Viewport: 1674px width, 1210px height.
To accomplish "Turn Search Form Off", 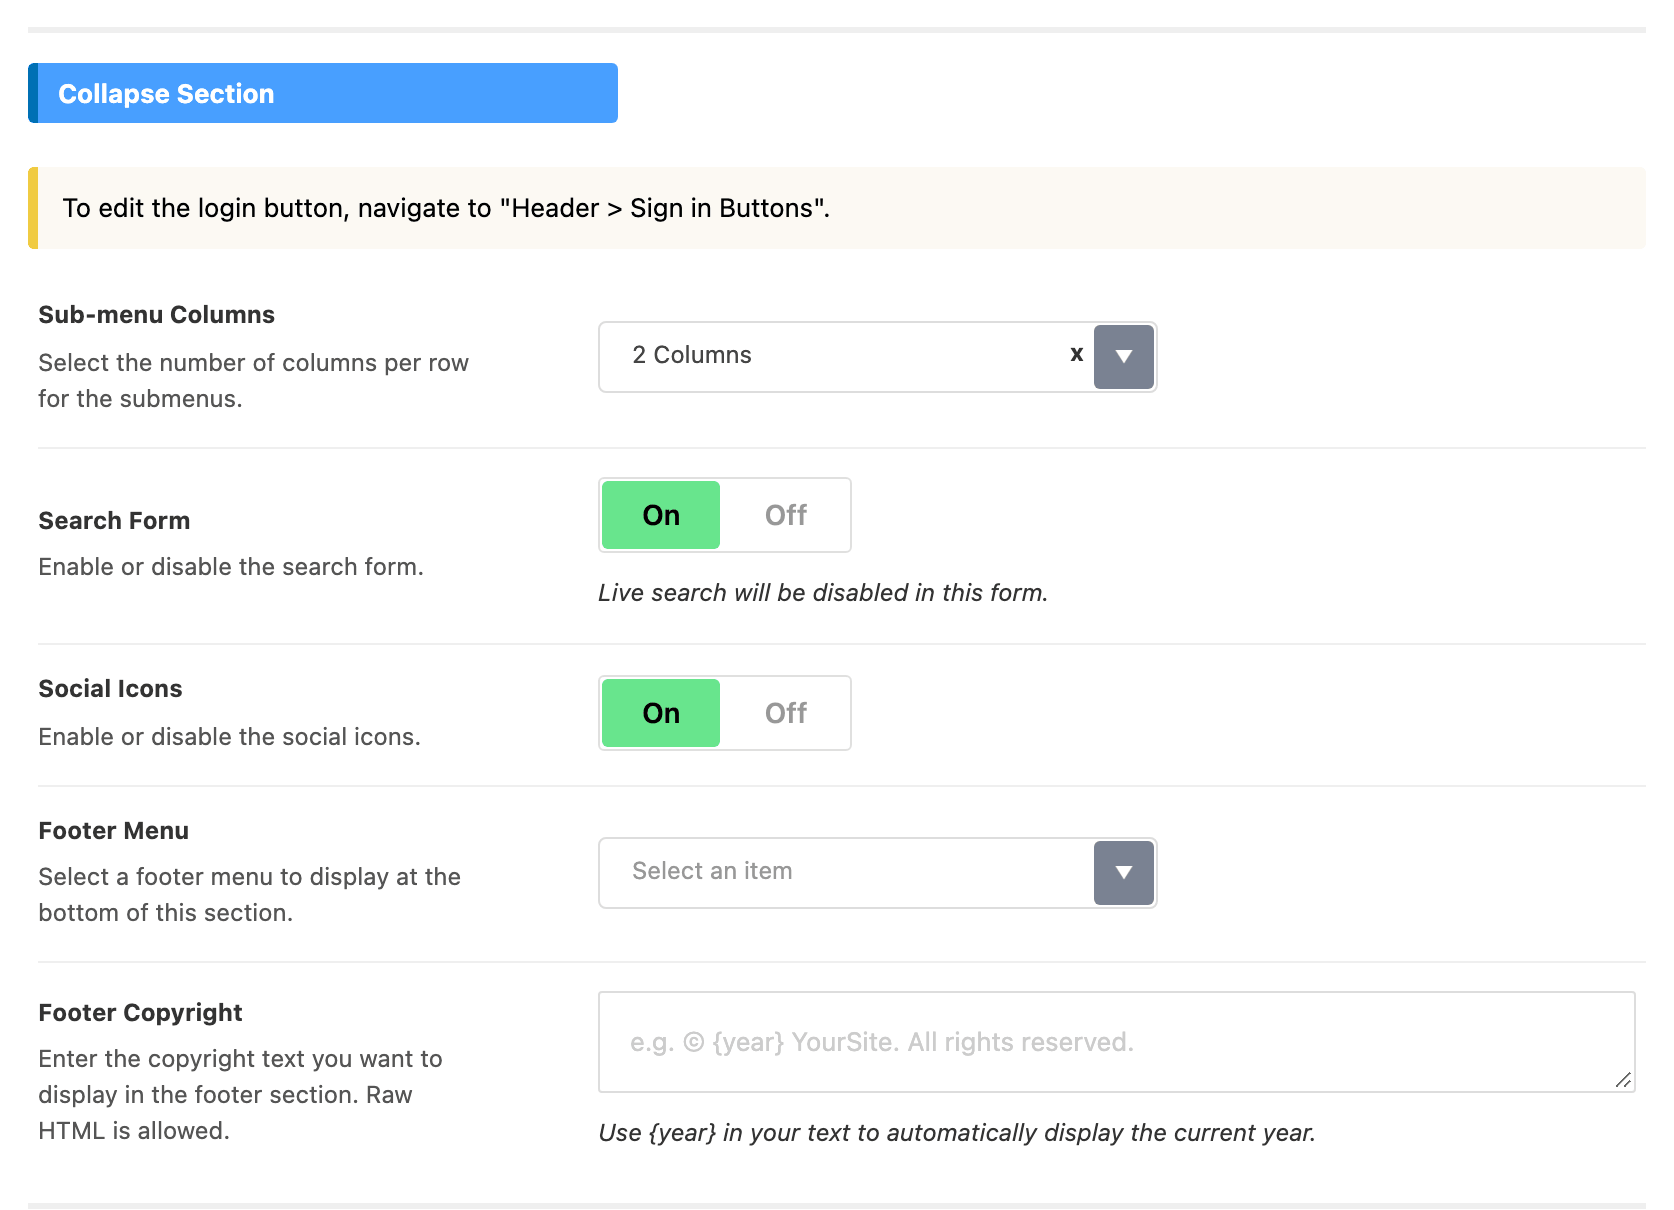I will tap(785, 515).
